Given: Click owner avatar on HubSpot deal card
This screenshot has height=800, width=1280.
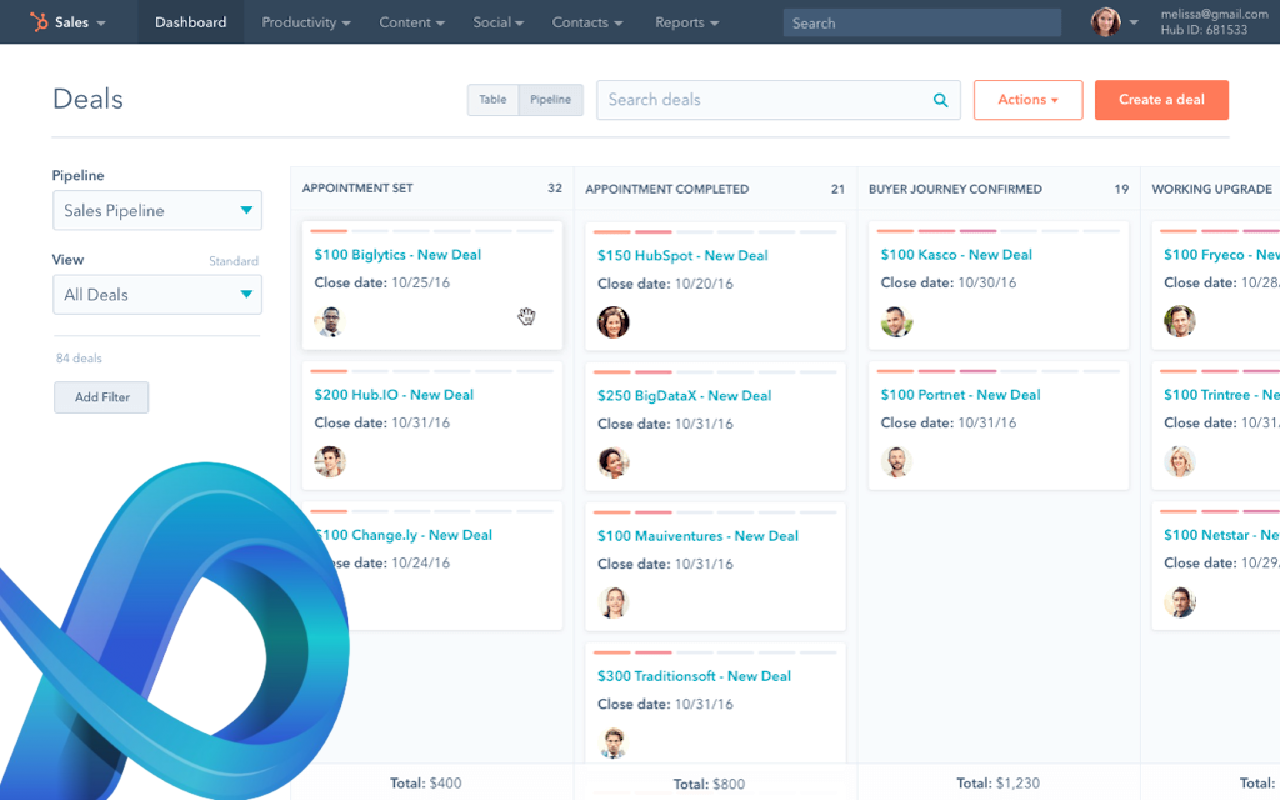Looking at the screenshot, I should coord(613,322).
